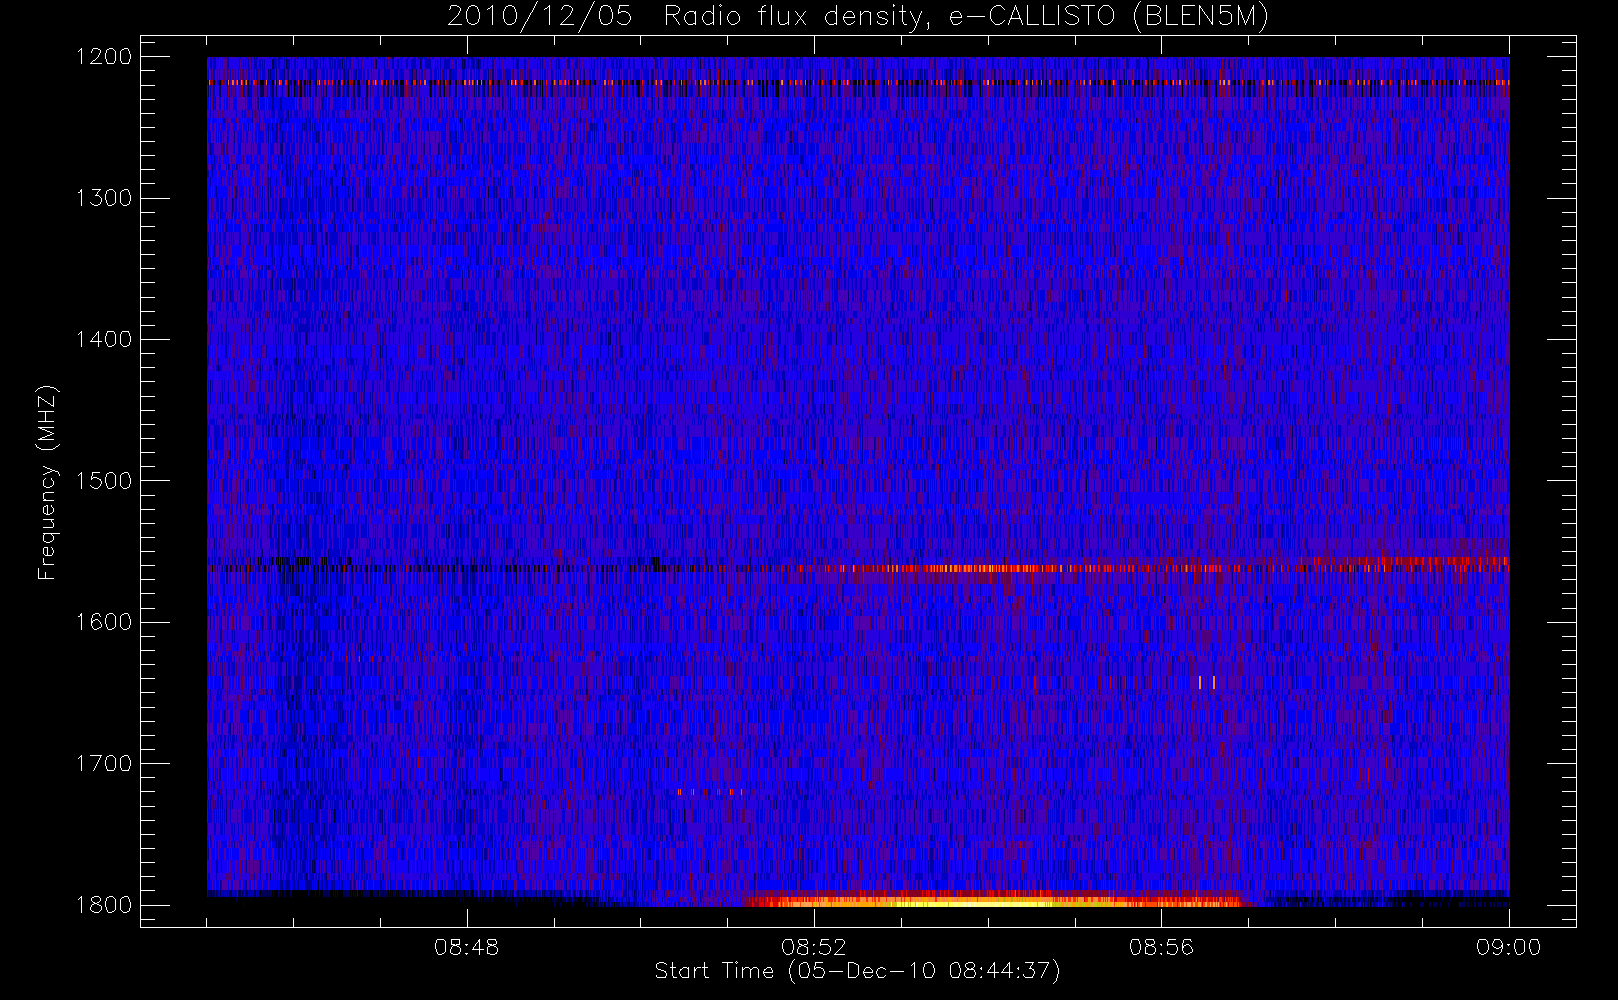Click the 08:52 time tick label
The width and height of the screenshot is (1618, 1000).
[x=814, y=947]
